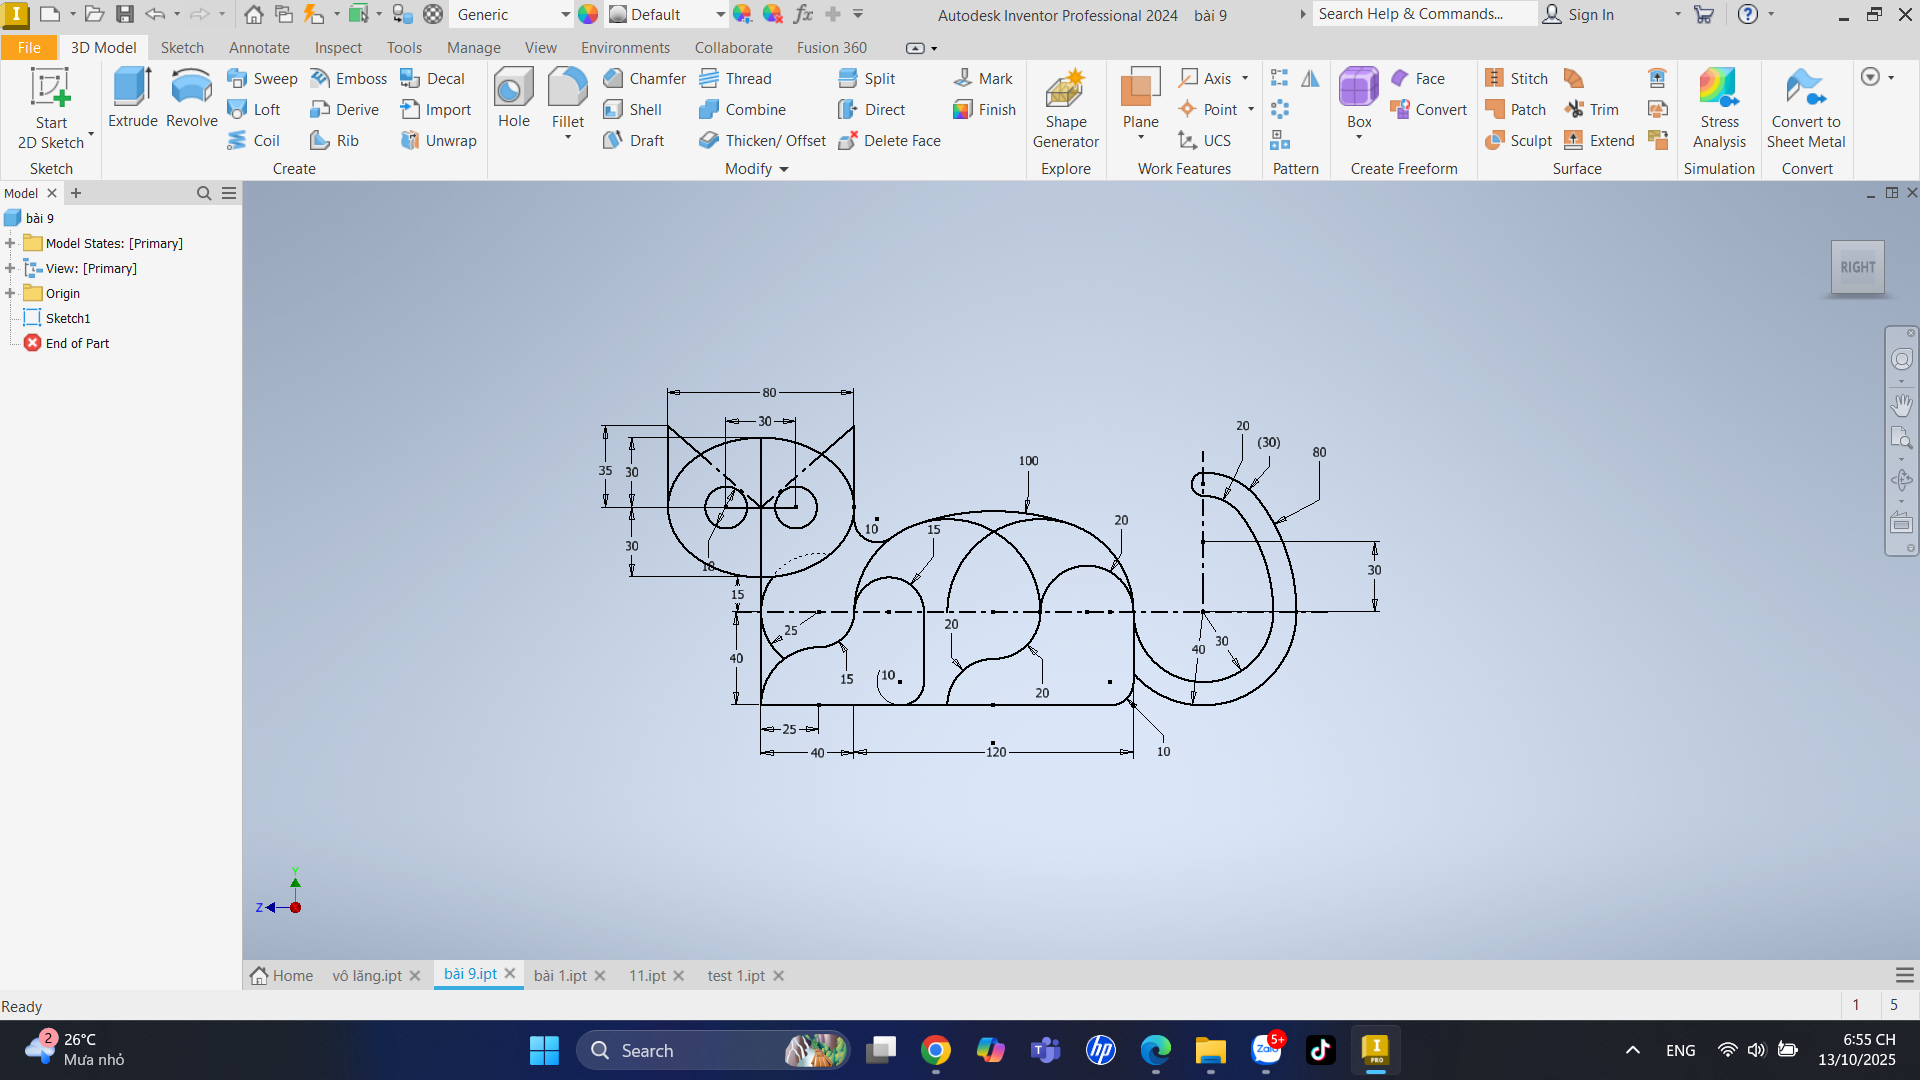This screenshot has height=1080, width=1920.
Task: Open the Default appearance dropdown
Action: point(720,15)
